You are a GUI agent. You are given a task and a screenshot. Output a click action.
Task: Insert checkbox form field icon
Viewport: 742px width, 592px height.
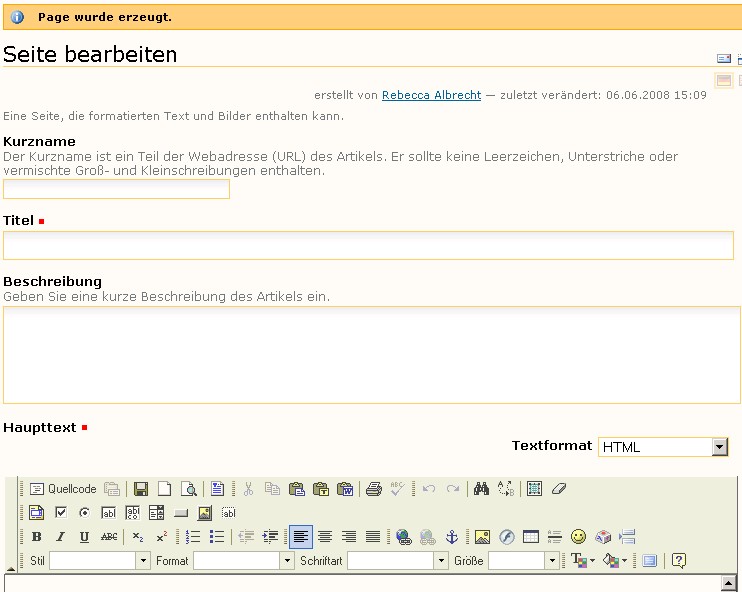coord(61,512)
